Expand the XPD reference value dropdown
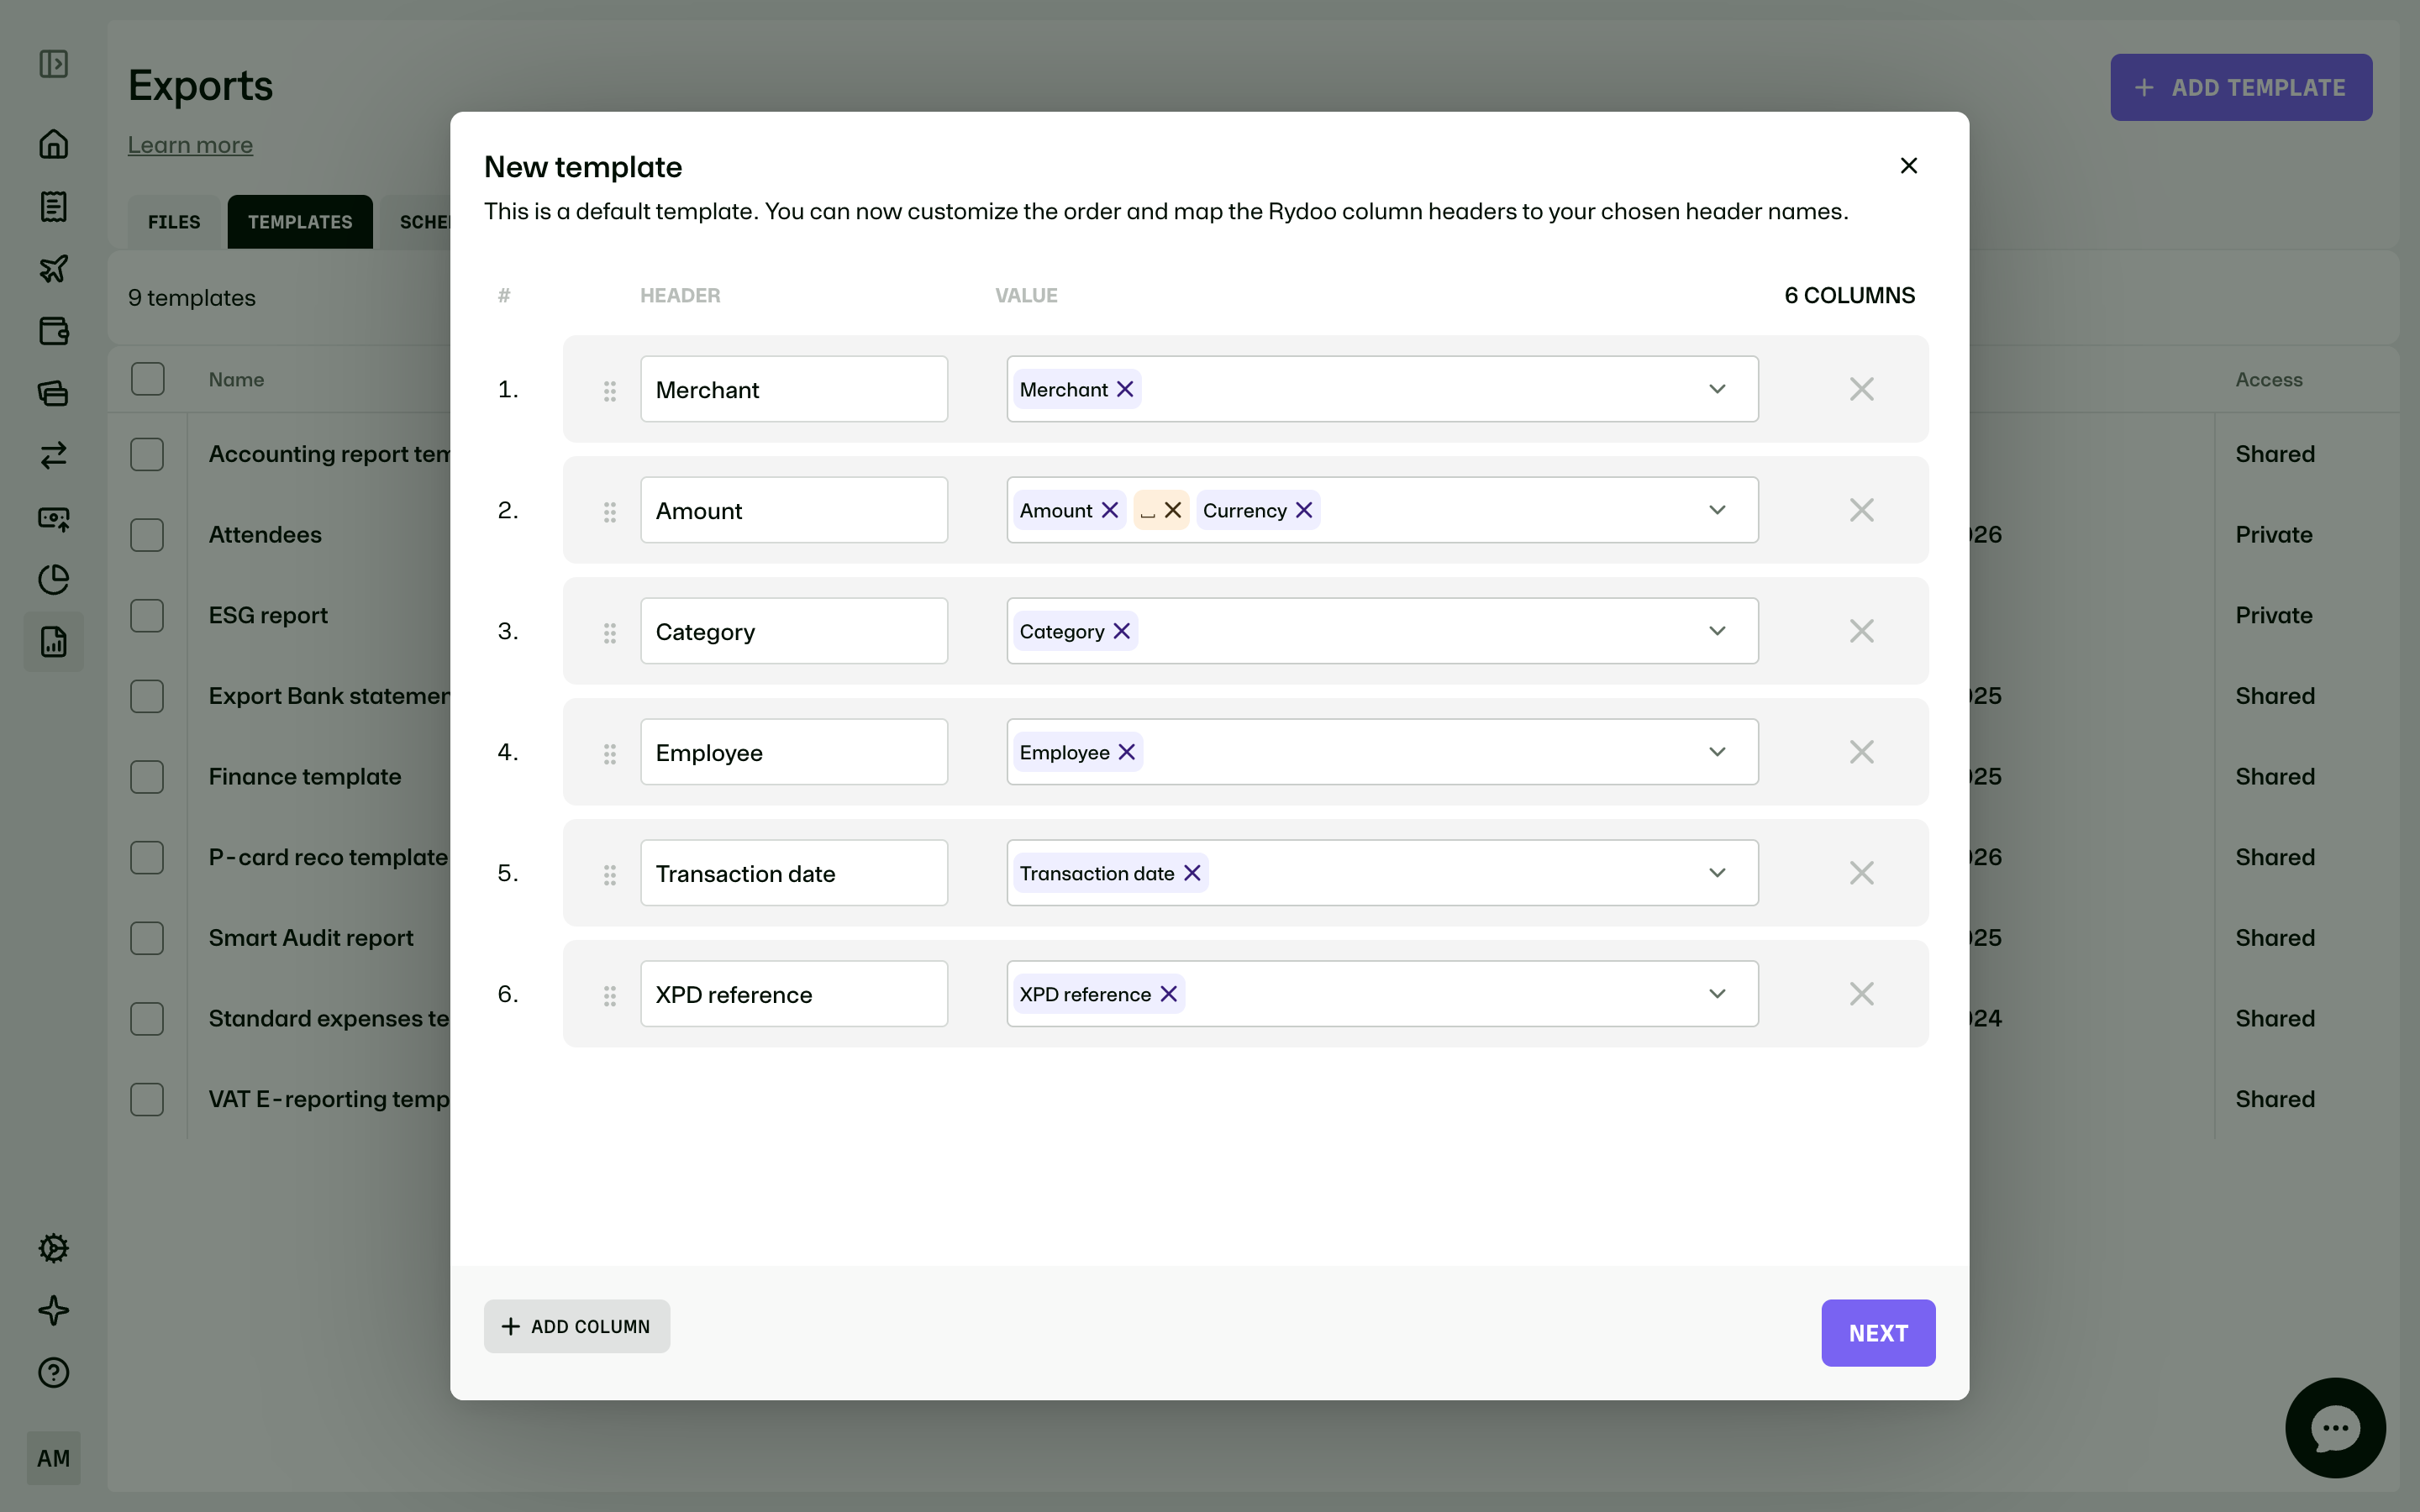 1717,994
